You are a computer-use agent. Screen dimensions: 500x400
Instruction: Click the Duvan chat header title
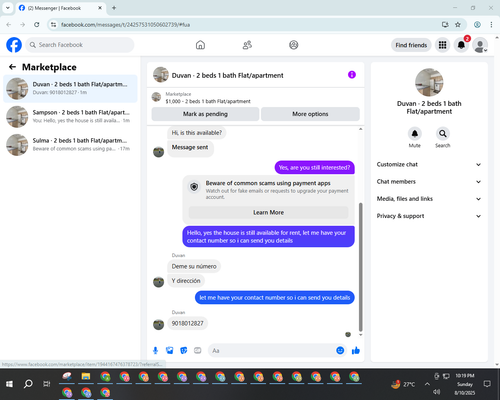click(227, 75)
